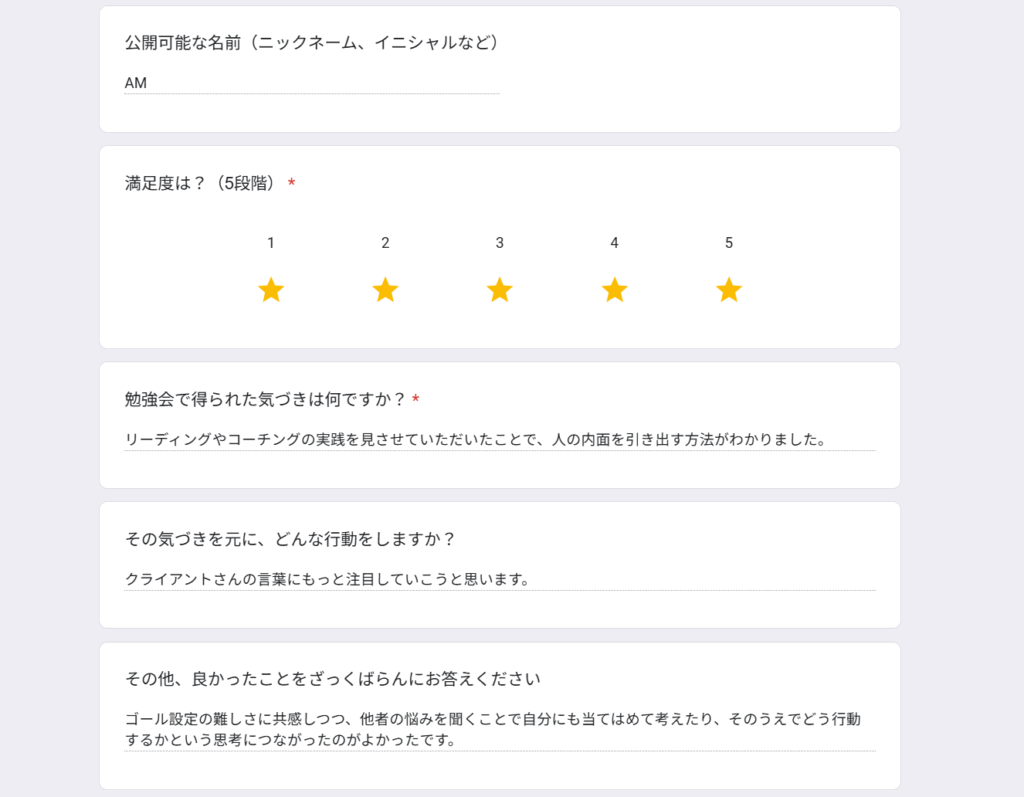The height and width of the screenshot is (797, 1024).
Task: Set satisfaction to the fourth star
Action: click(x=614, y=290)
